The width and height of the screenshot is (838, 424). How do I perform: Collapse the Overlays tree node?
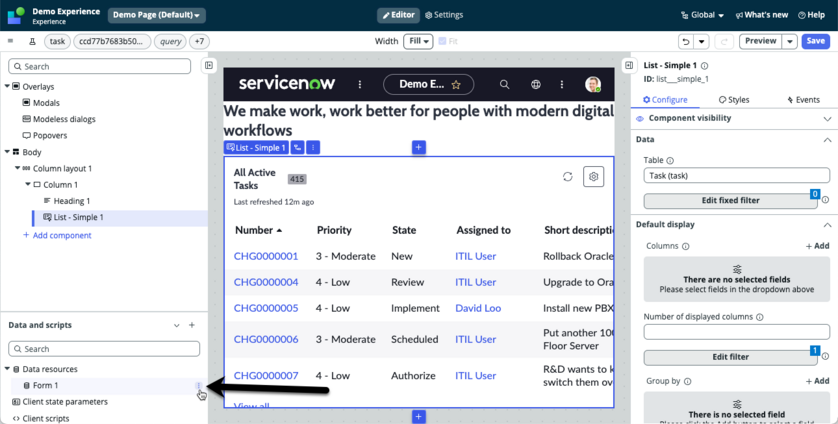pyautogui.click(x=7, y=86)
